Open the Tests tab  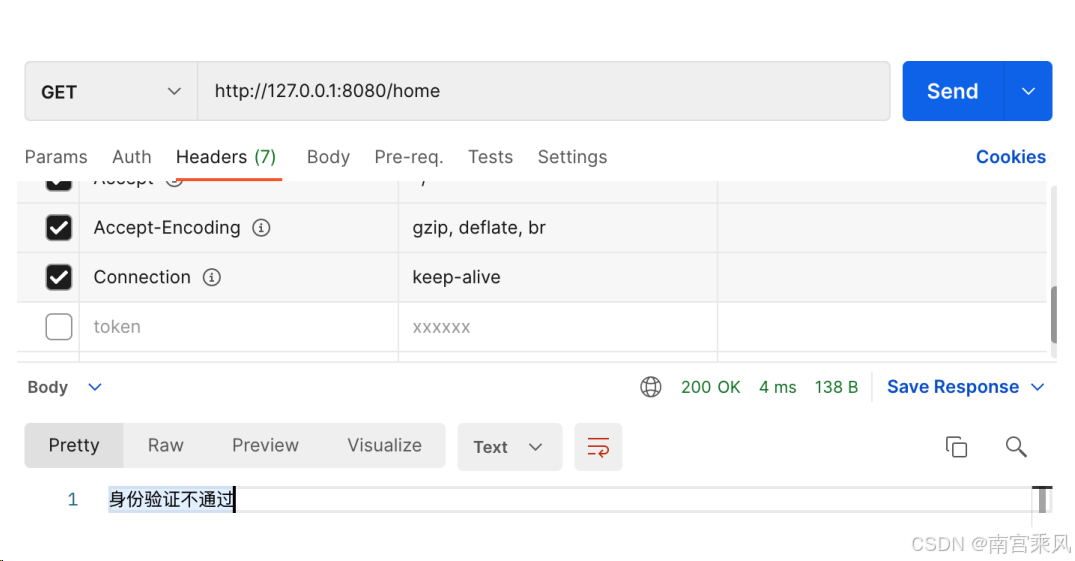[490, 157]
